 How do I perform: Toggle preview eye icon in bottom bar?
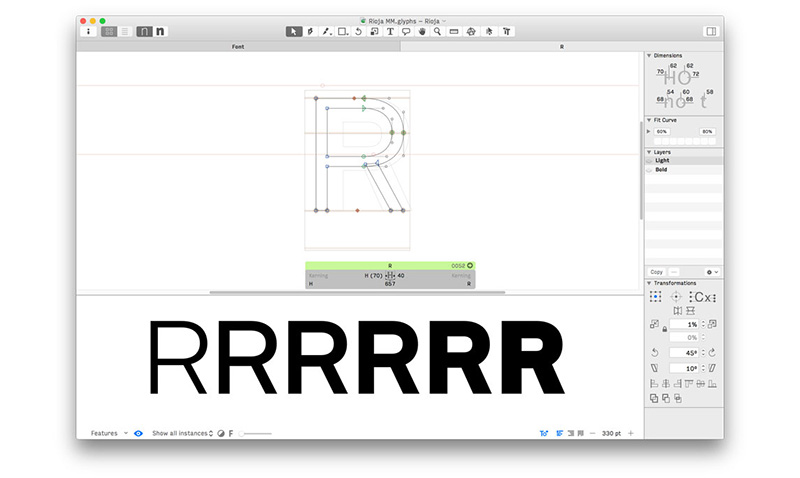coord(138,433)
